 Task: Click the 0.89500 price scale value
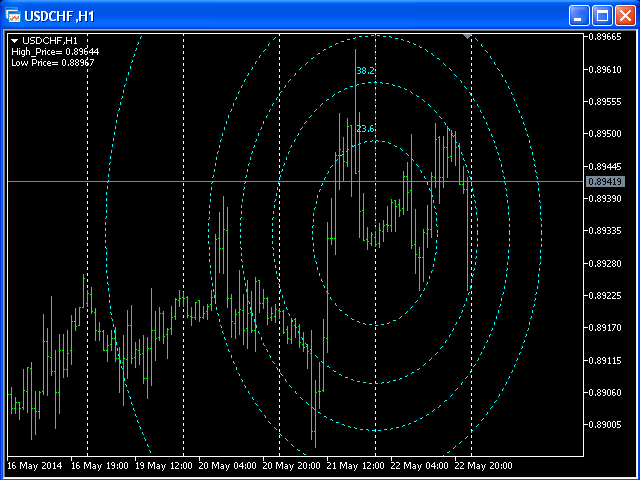click(605, 134)
